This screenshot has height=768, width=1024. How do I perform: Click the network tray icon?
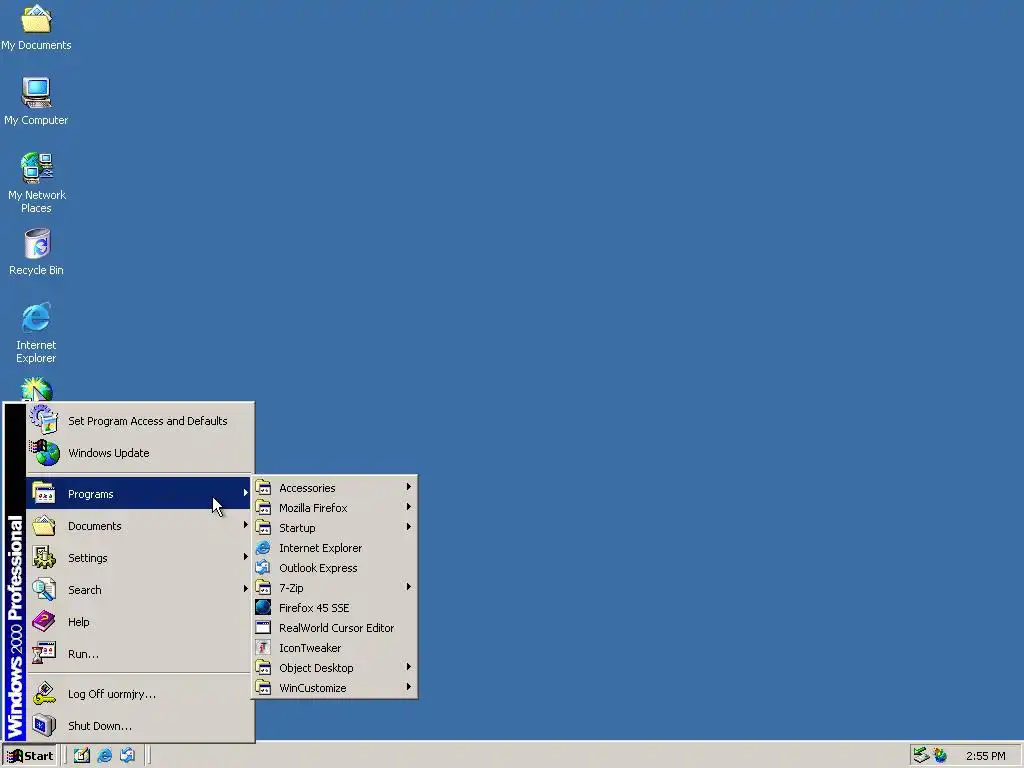(x=921, y=755)
